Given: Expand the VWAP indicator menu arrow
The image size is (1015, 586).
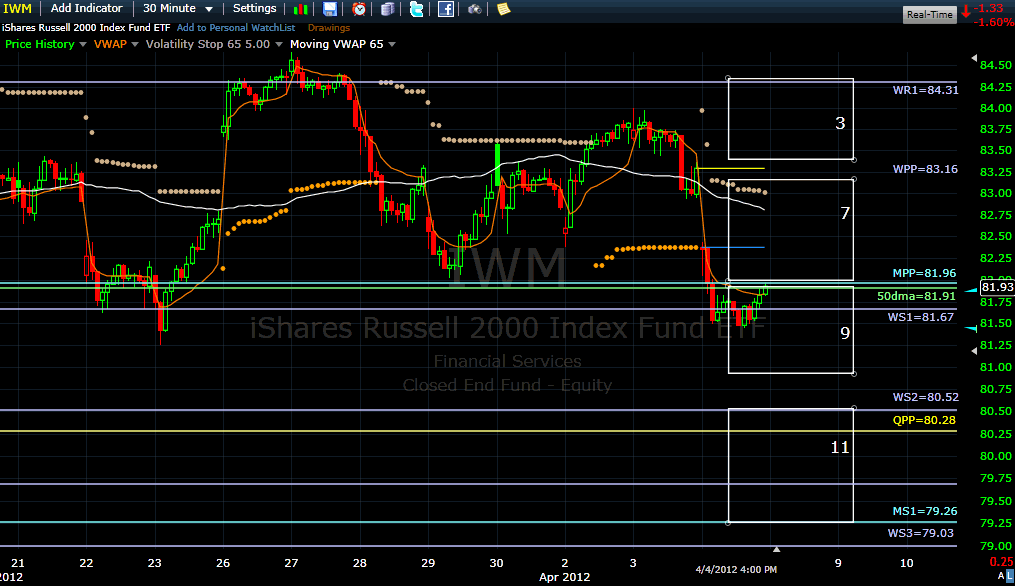Looking at the screenshot, I should click(x=135, y=45).
